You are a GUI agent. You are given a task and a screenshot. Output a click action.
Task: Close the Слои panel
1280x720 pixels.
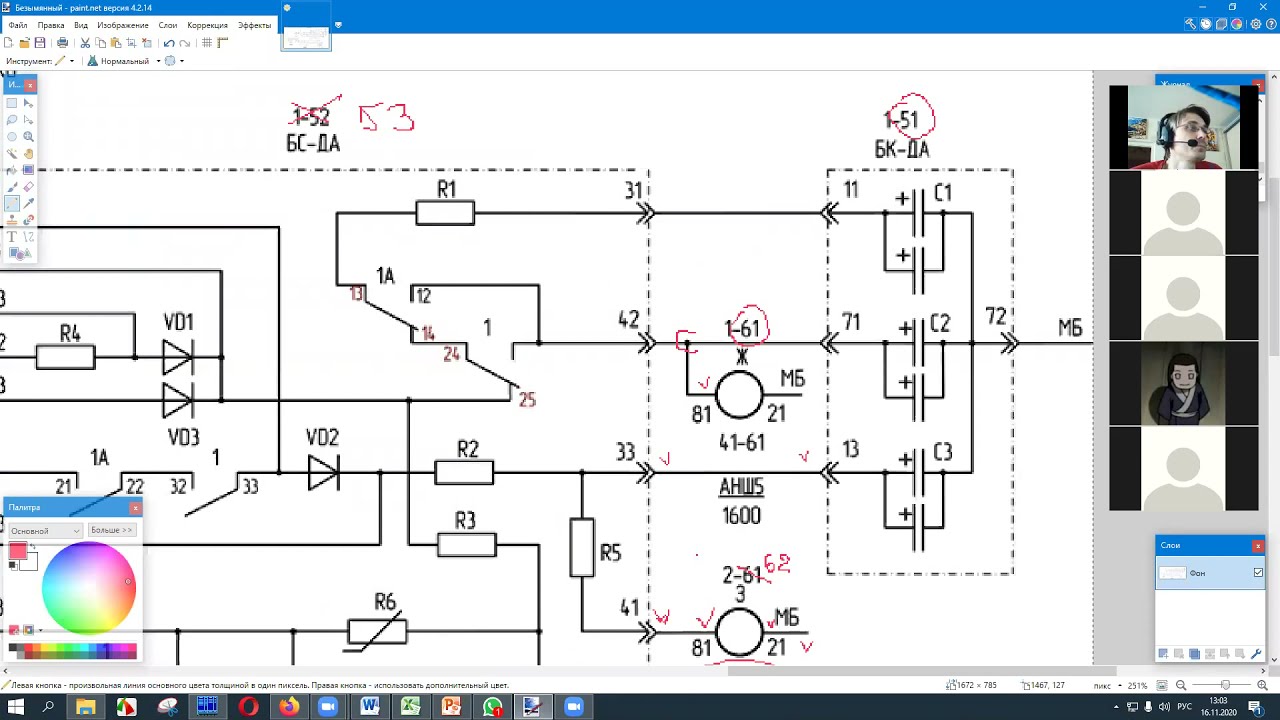pyautogui.click(x=1258, y=545)
